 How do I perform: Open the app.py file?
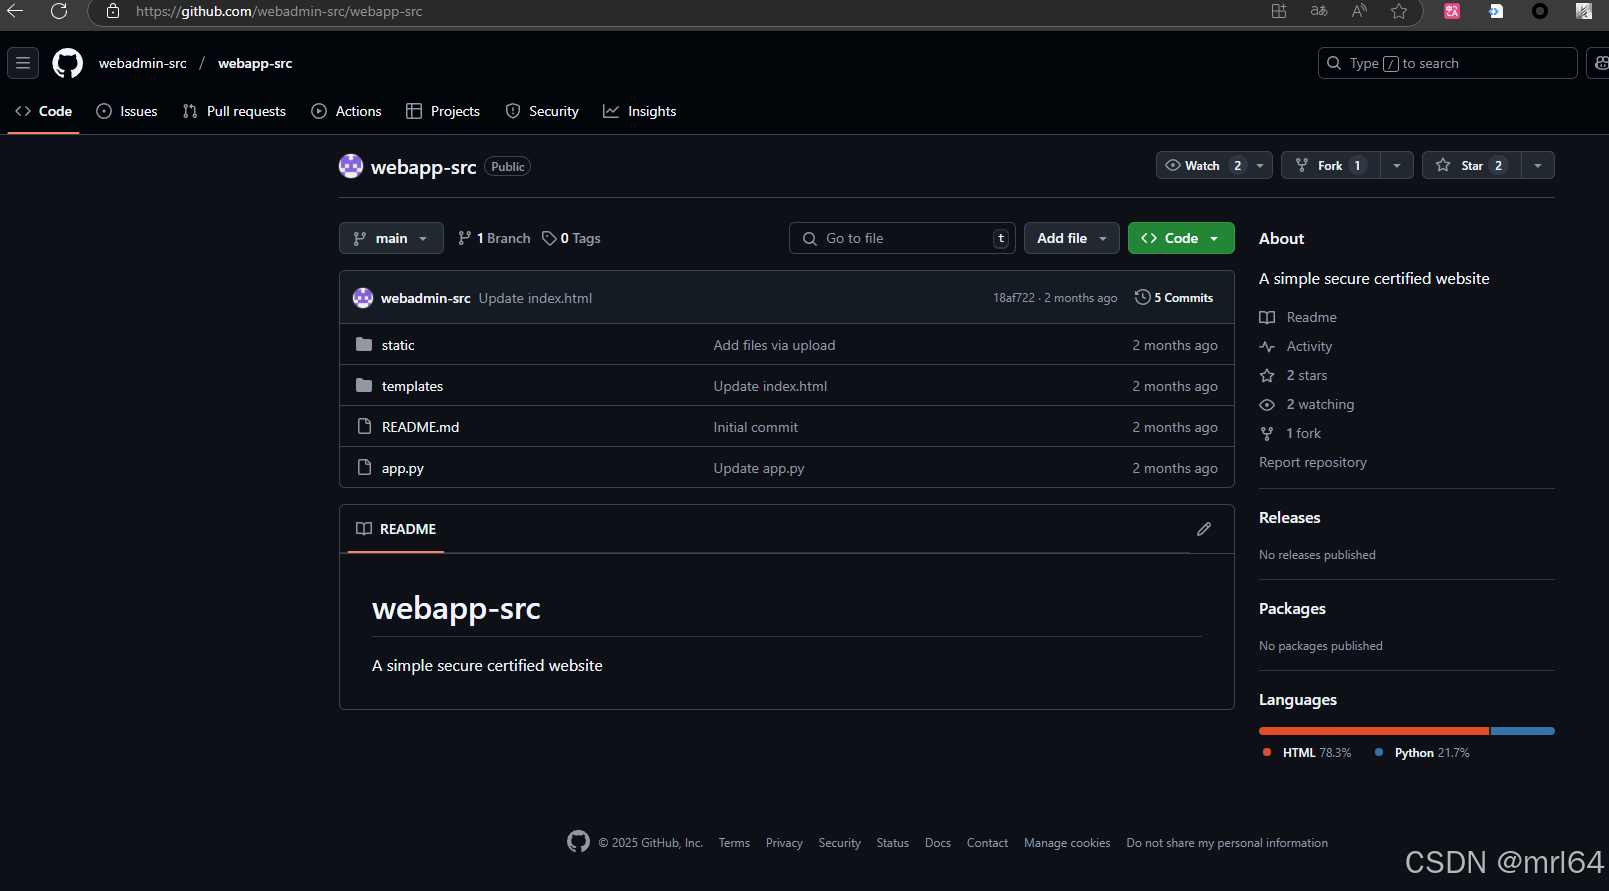click(x=403, y=468)
